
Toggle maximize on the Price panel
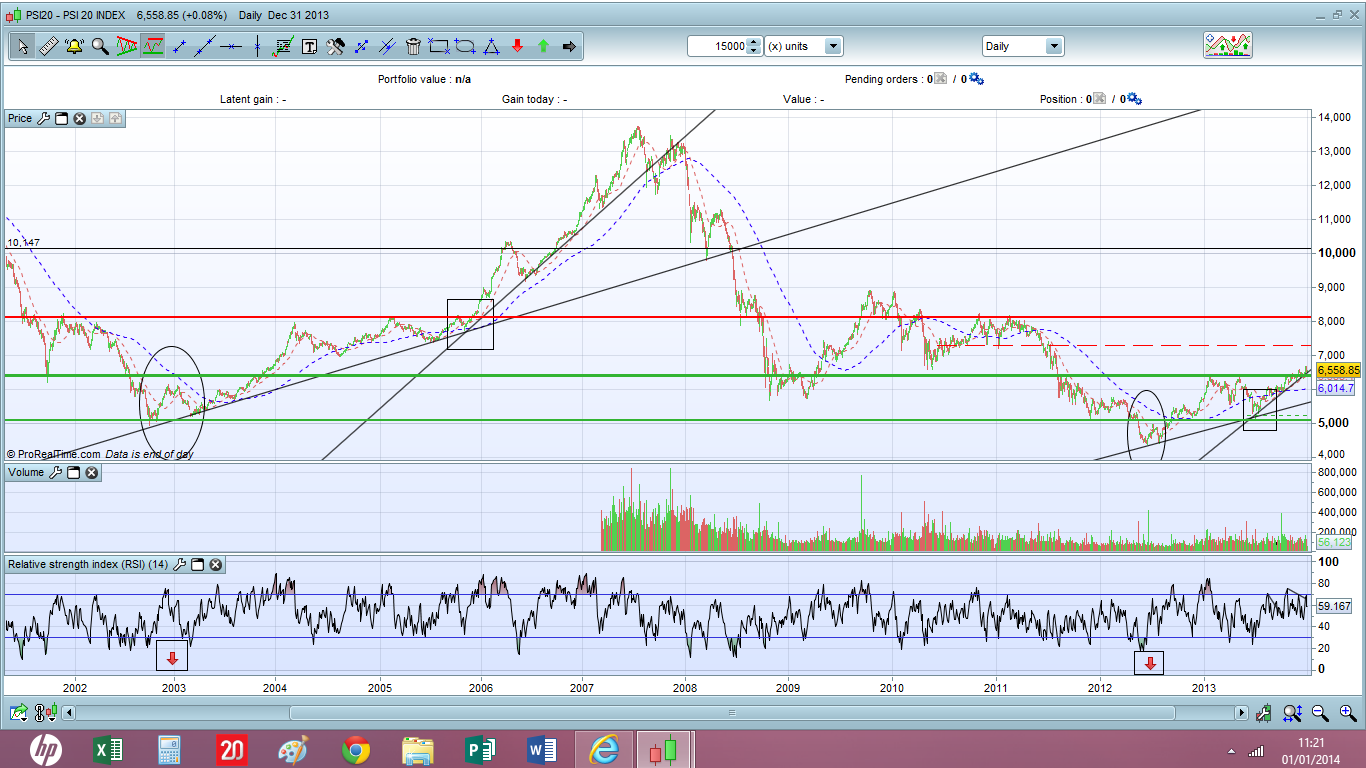tap(61, 118)
